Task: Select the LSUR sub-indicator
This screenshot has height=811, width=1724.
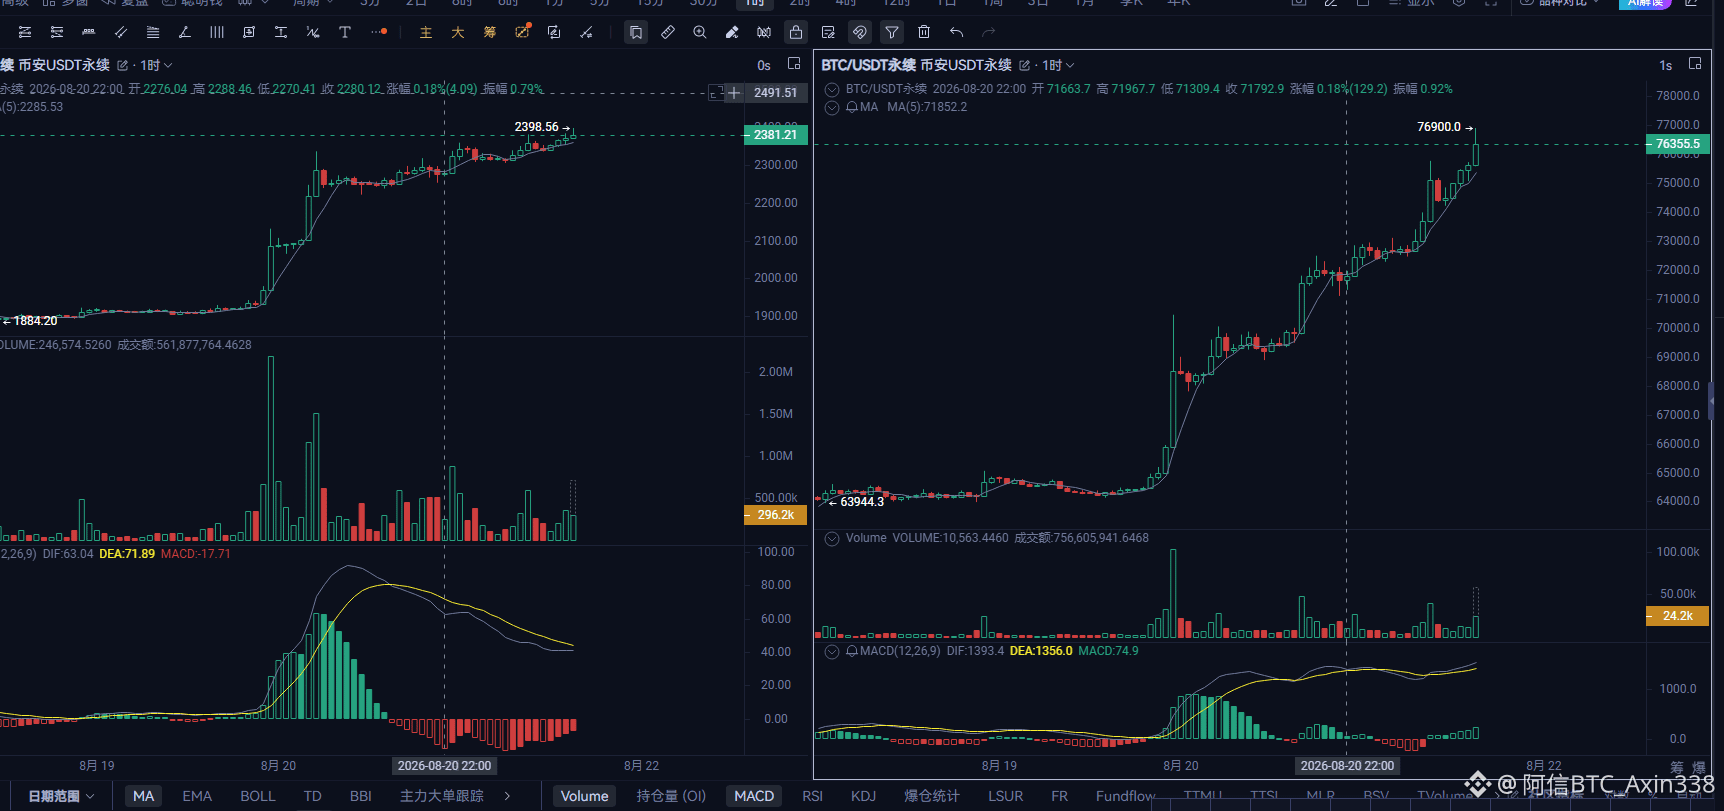Action: (1005, 796)
